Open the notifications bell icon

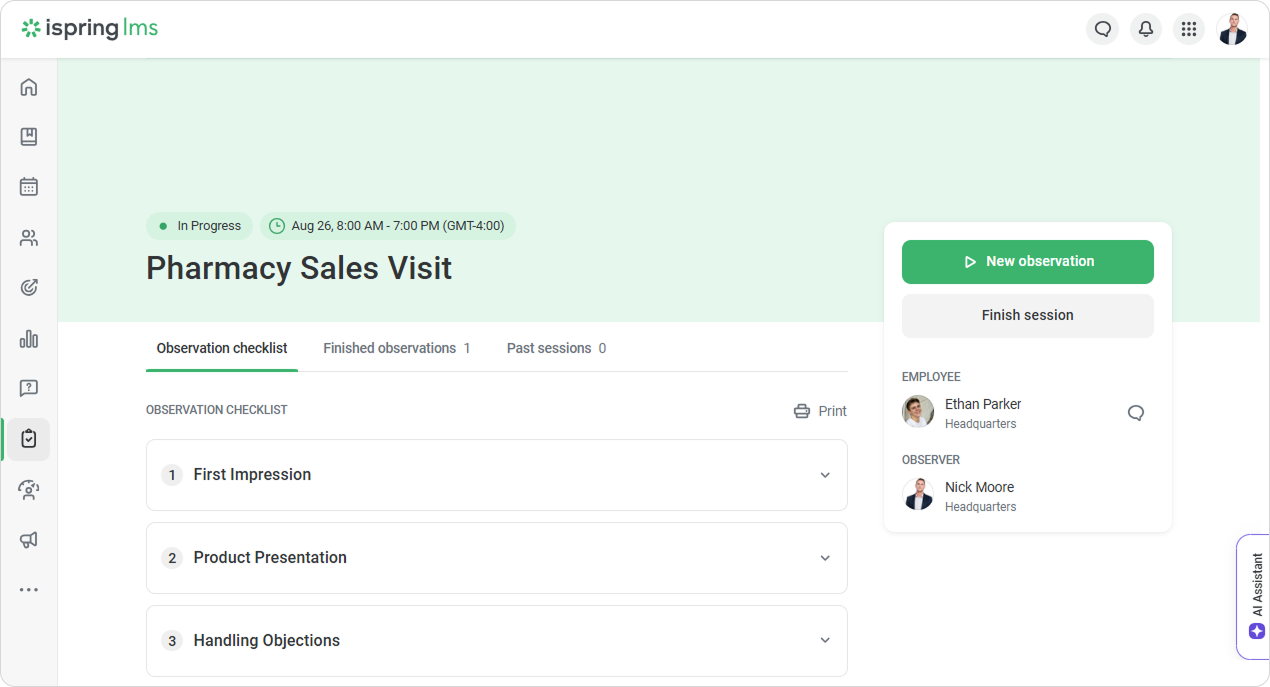click(x=1146, y=29)
